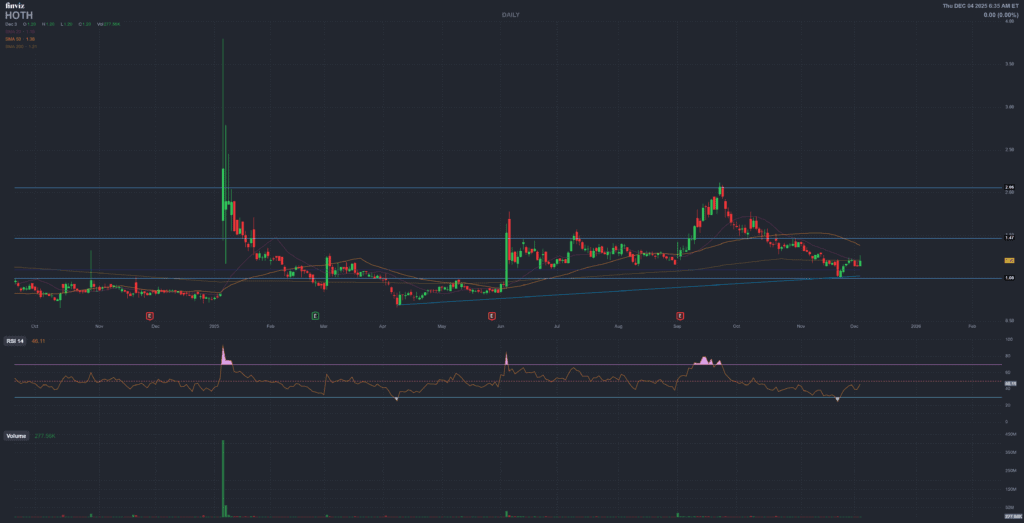This screenshot has width=1024, height=523.
Task: Click the orange current price tag on axis
Action: pos(1009,260)
